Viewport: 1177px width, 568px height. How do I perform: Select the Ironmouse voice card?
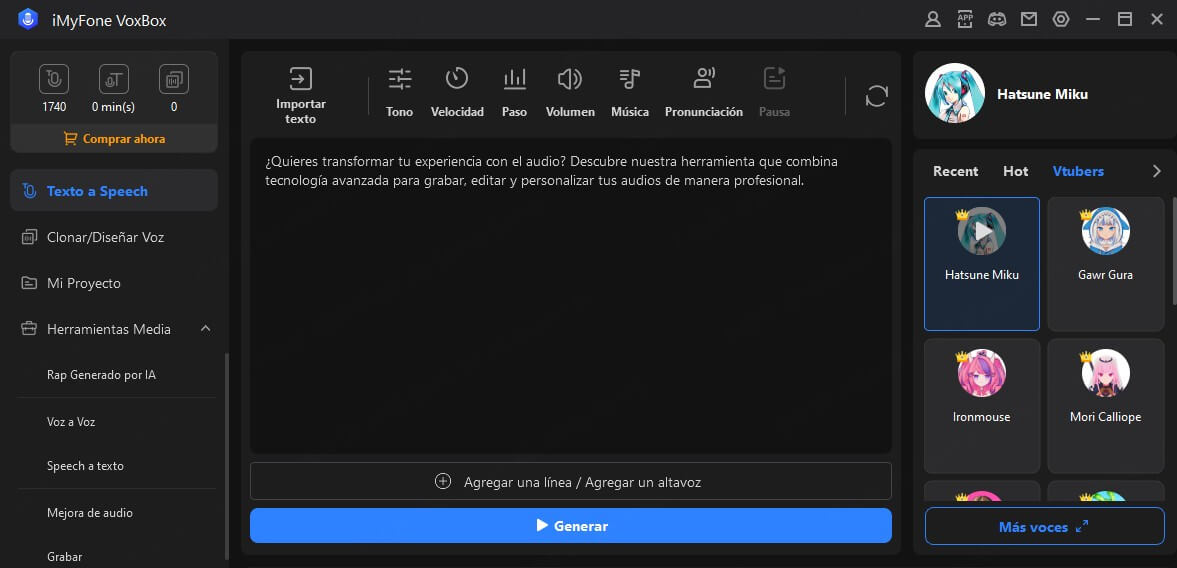click(982, 406)
